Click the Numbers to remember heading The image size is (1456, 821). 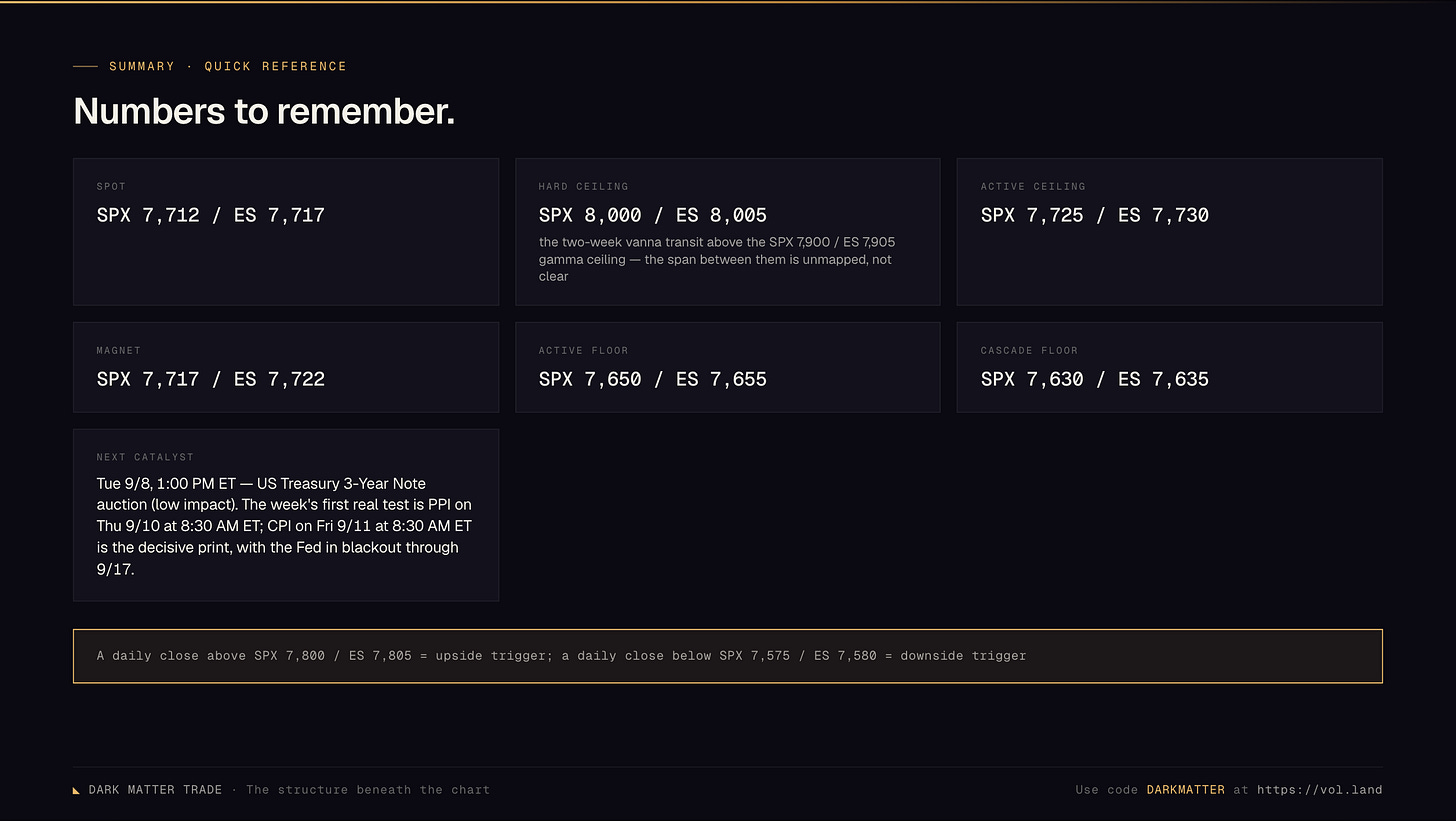coord(264,111)
